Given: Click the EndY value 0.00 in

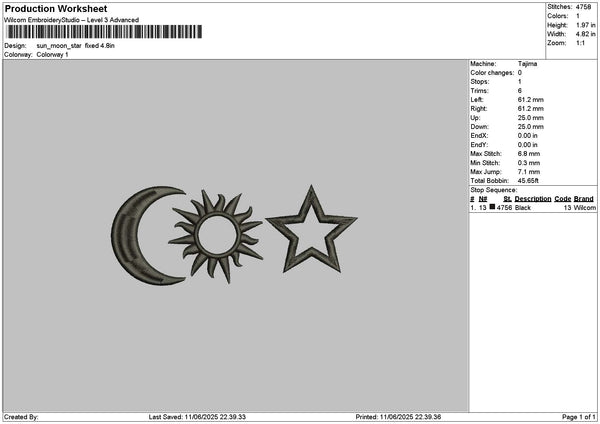Looking at the screenshot, I should [x=528, y=145].
